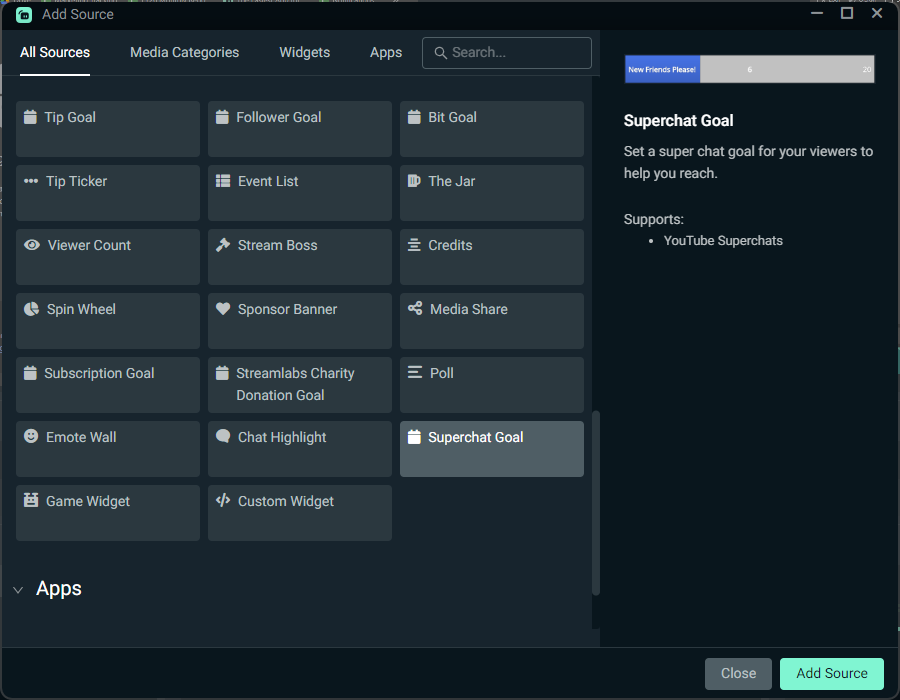Click the Streamlabs logo in title bar
Viewport: 900px width, 700px height.
click(x=24, y=14)
